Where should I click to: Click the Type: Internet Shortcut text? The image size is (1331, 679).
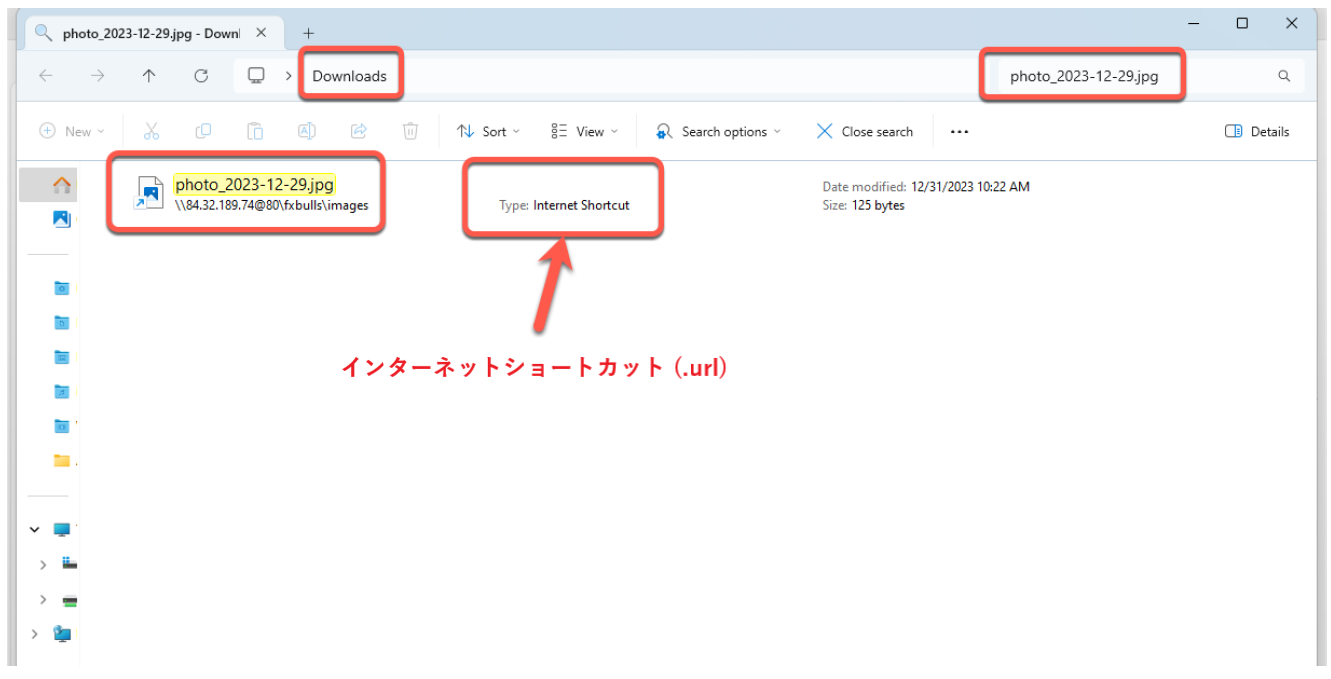coord(564,205)
